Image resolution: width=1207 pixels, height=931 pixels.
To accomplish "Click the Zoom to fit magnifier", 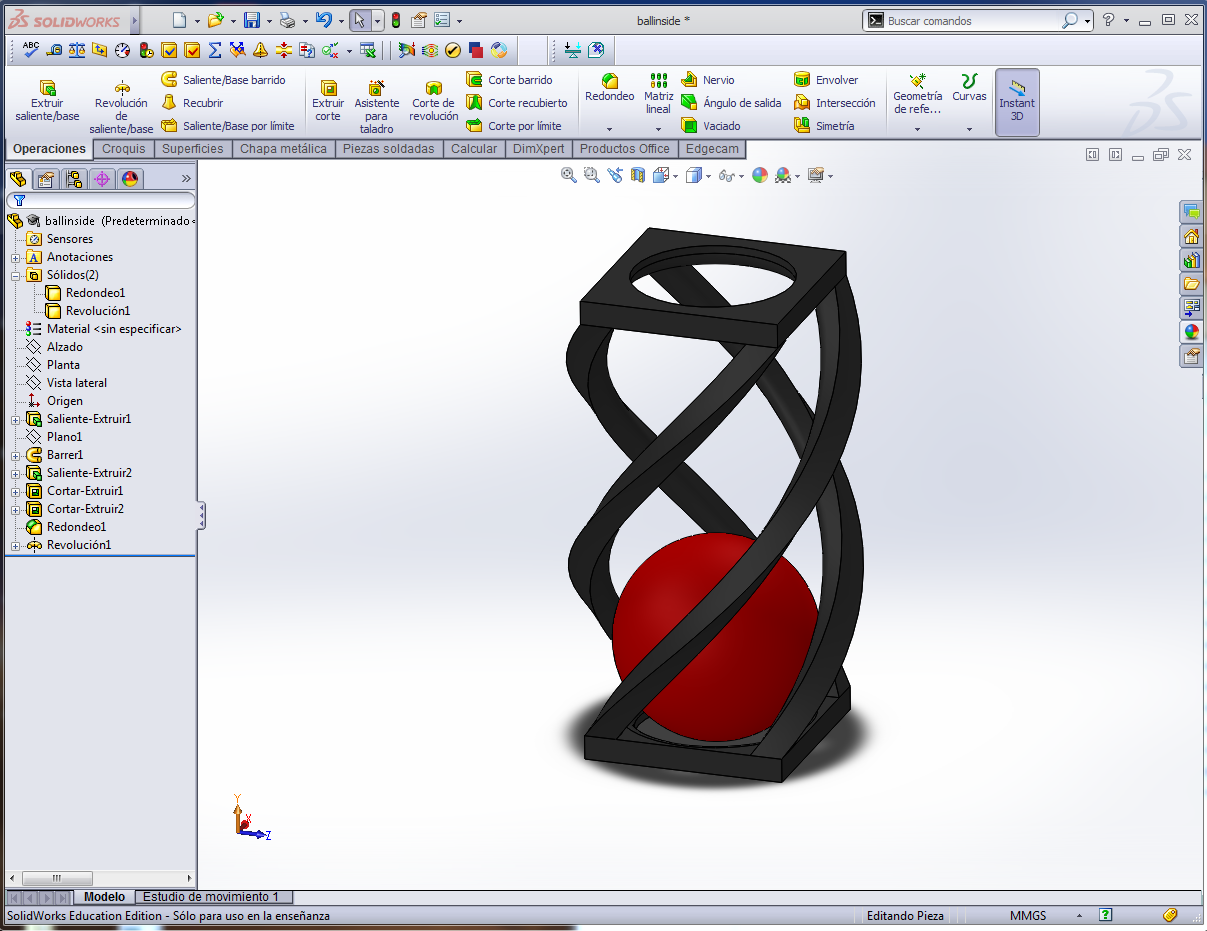I will (x=569, y=175).
